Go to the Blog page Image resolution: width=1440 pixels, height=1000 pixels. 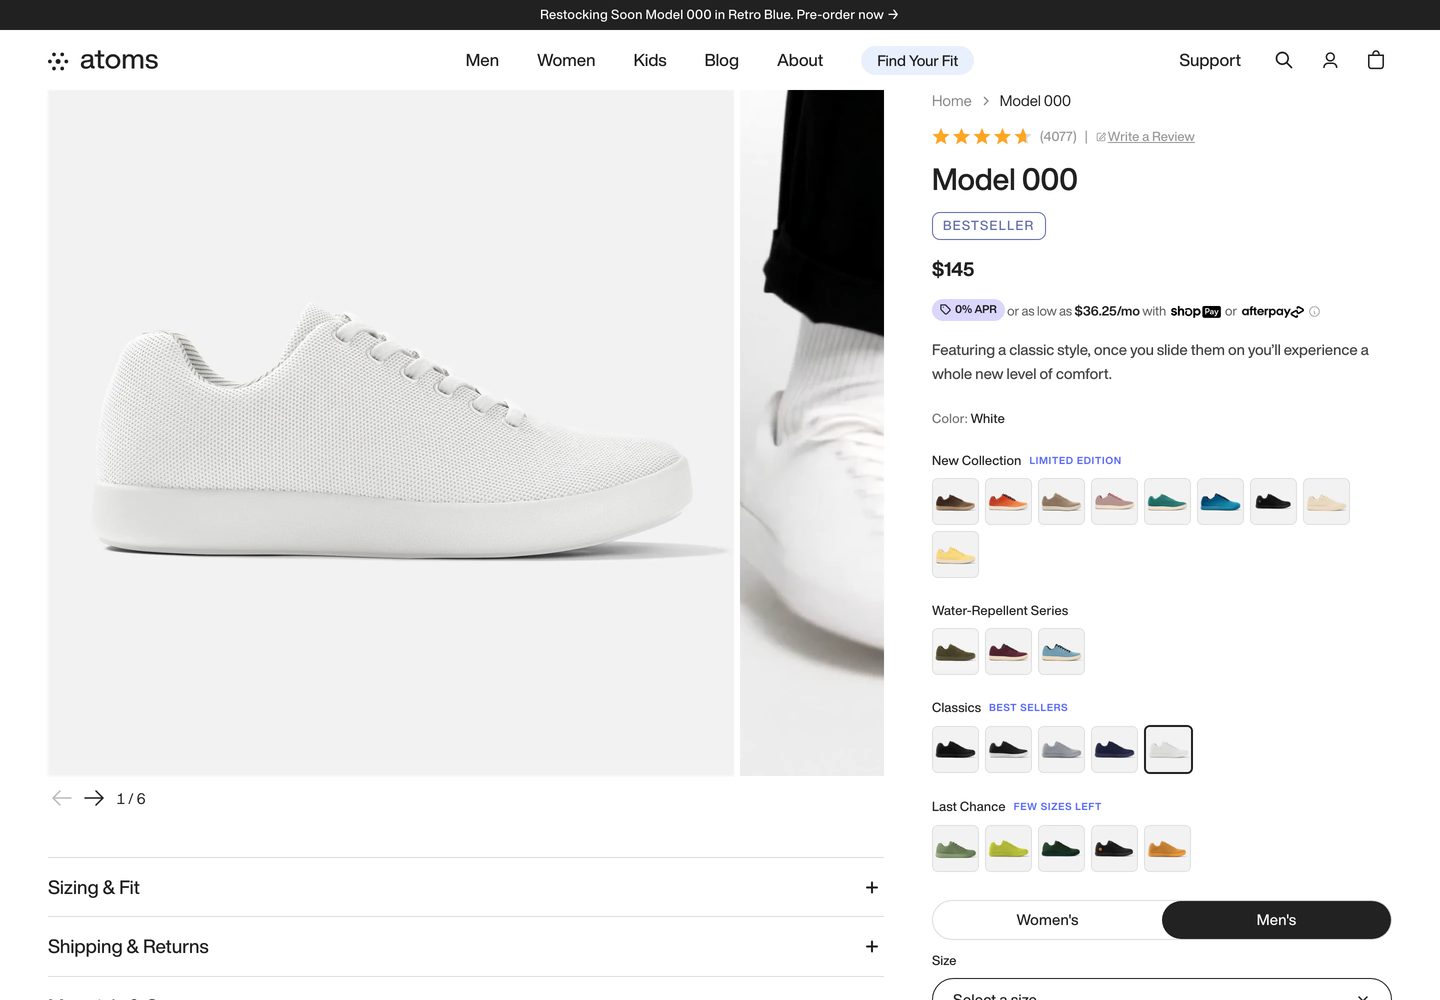tap(721, 60)
